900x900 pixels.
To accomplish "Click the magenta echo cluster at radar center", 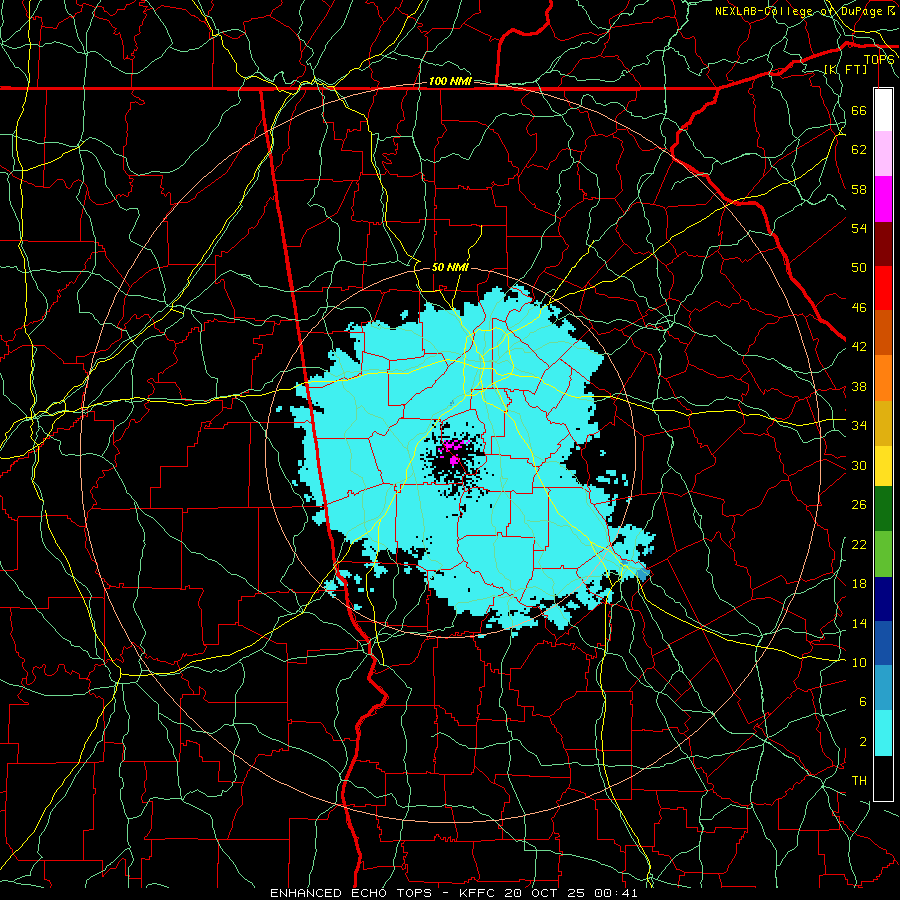I will [x=455, y=451].
